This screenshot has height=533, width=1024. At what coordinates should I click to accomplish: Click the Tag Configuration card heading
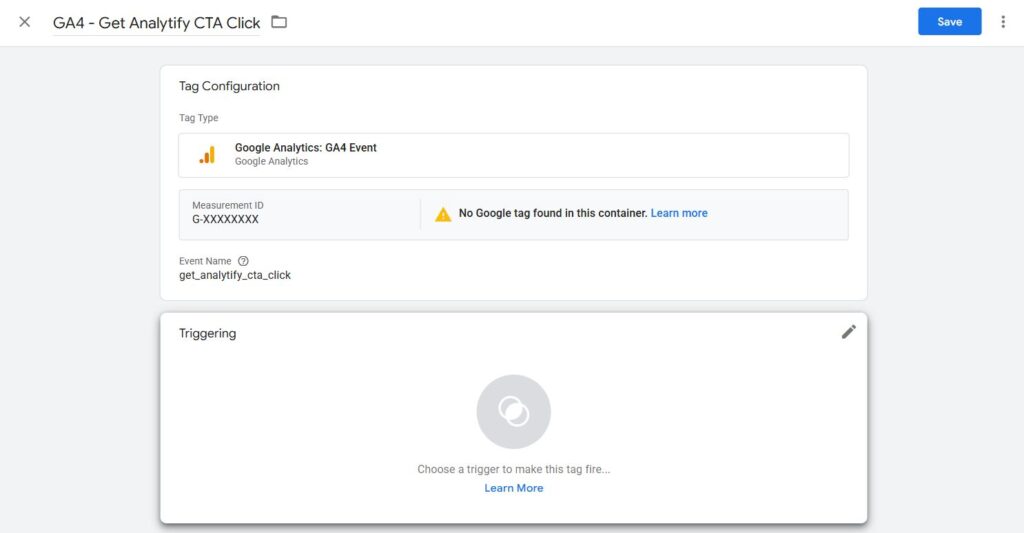229,86
